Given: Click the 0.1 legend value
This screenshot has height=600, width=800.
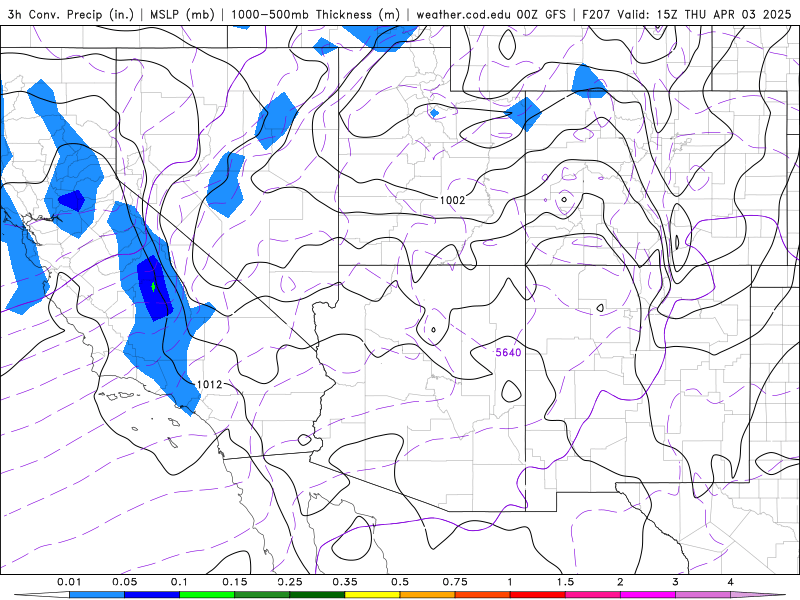Looking at the screenshot, I should pos(179,582).
